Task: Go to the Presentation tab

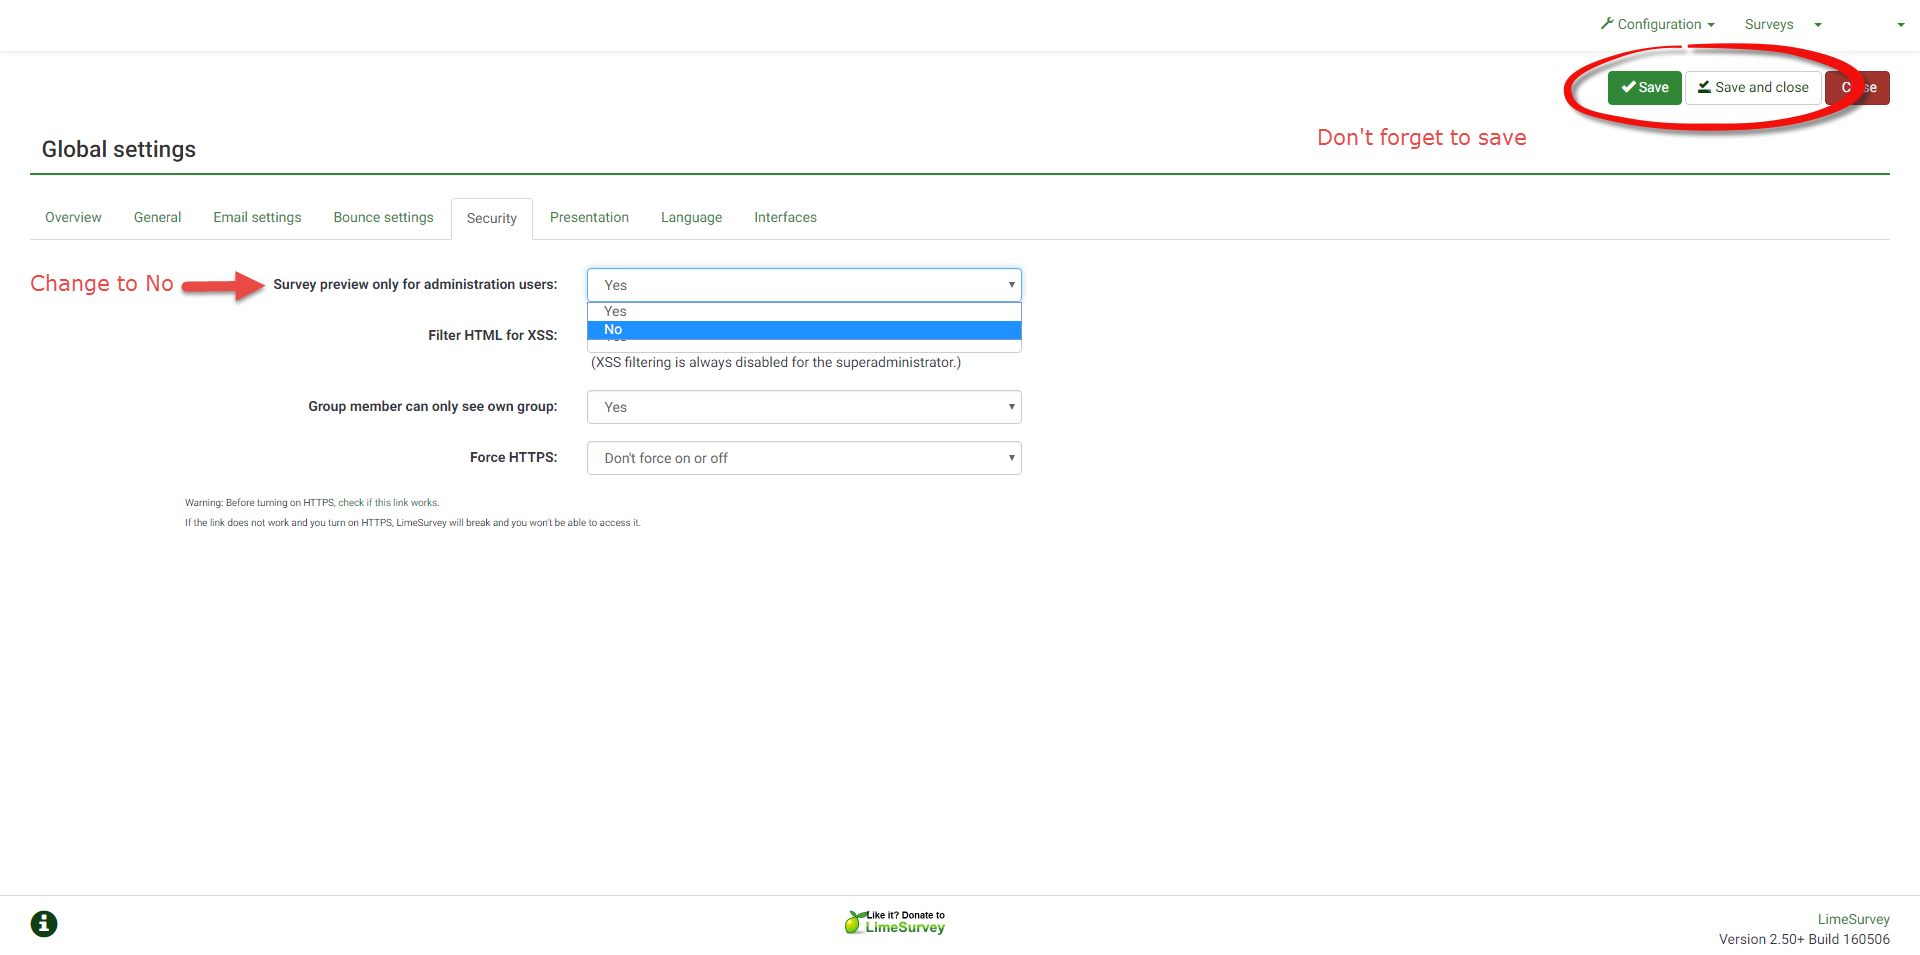Action: (x=589, y=217)
